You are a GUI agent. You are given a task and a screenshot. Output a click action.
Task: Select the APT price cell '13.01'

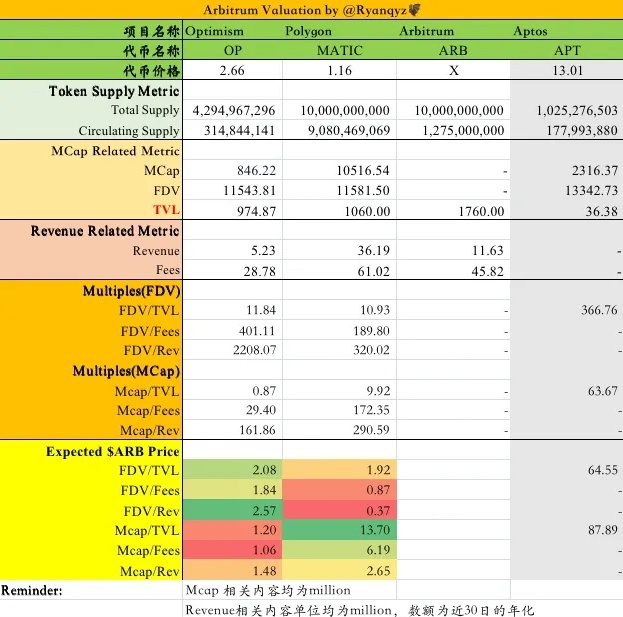coord(567,71)
